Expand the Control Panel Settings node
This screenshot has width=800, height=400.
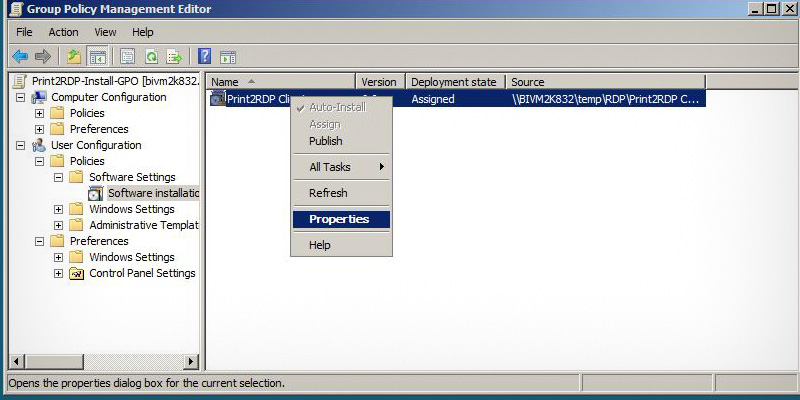[59, 273]
